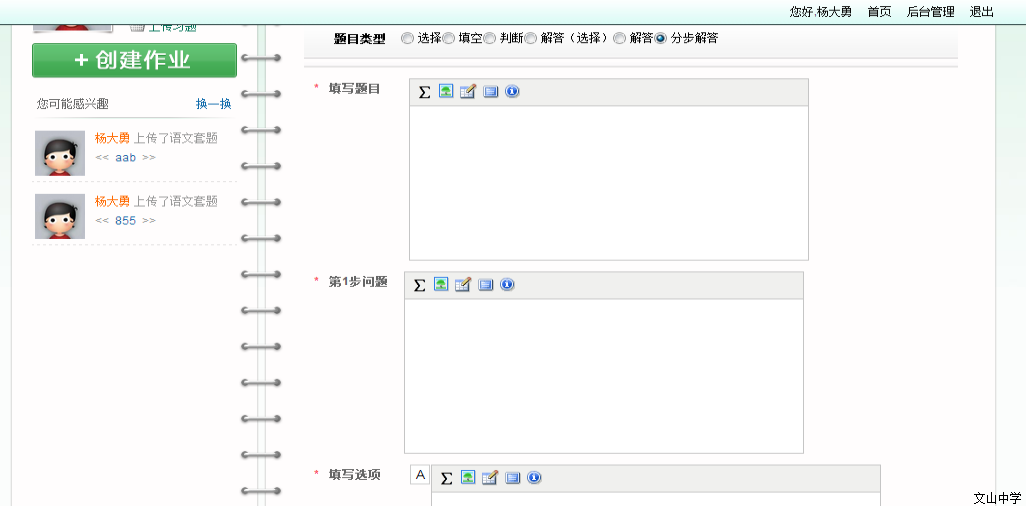Click blue list icon in 第1步问题 toolbar
Screen dimensions: 1026x506
coord(486,285)
